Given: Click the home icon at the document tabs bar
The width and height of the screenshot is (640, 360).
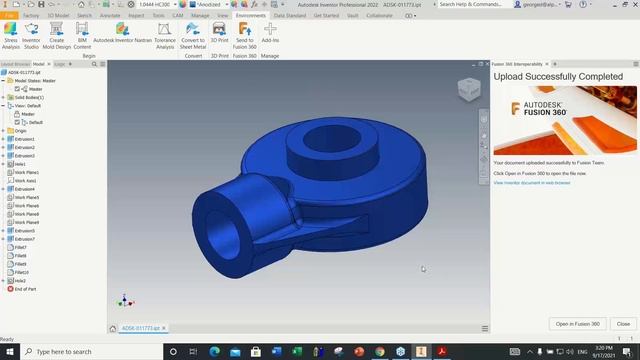Looking at the screenshot, I should 113,328.
